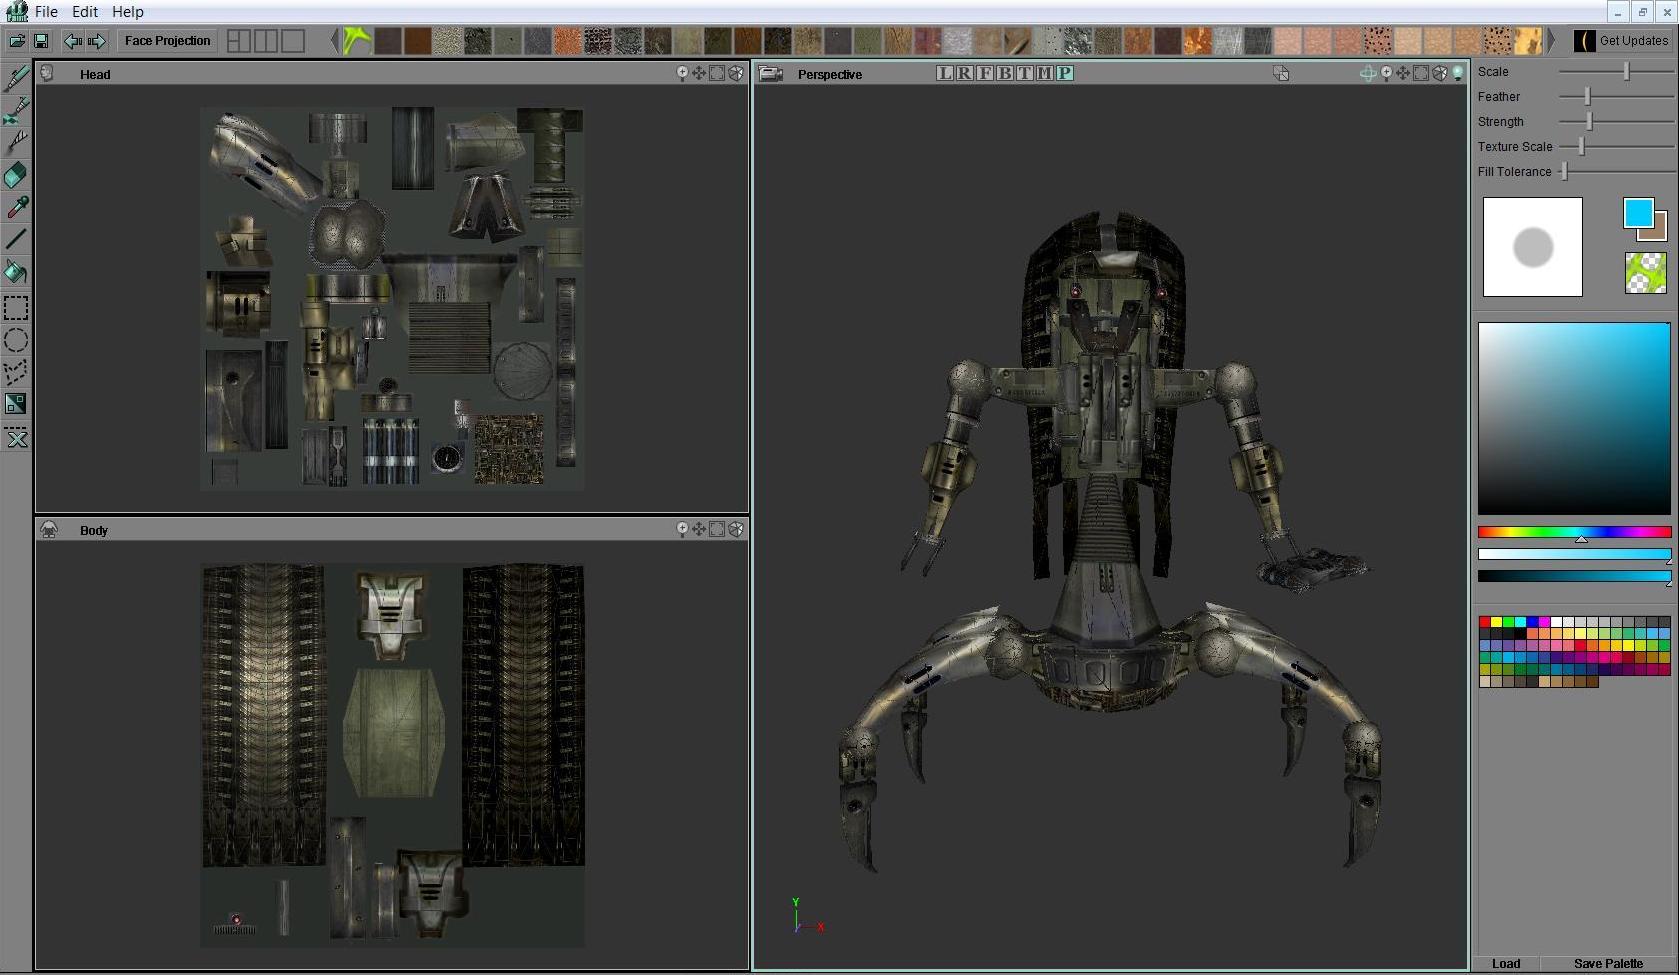Screen dimensions: 1680x975
Task: Switch to Front view with F button
Action: (x=985, y=73)
